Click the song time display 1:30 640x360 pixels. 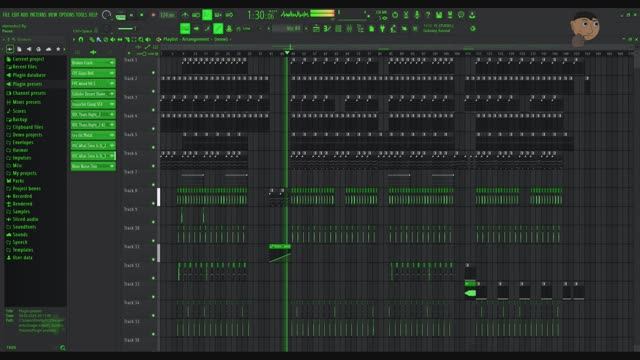pyautogui.click(x=261, y=16)
